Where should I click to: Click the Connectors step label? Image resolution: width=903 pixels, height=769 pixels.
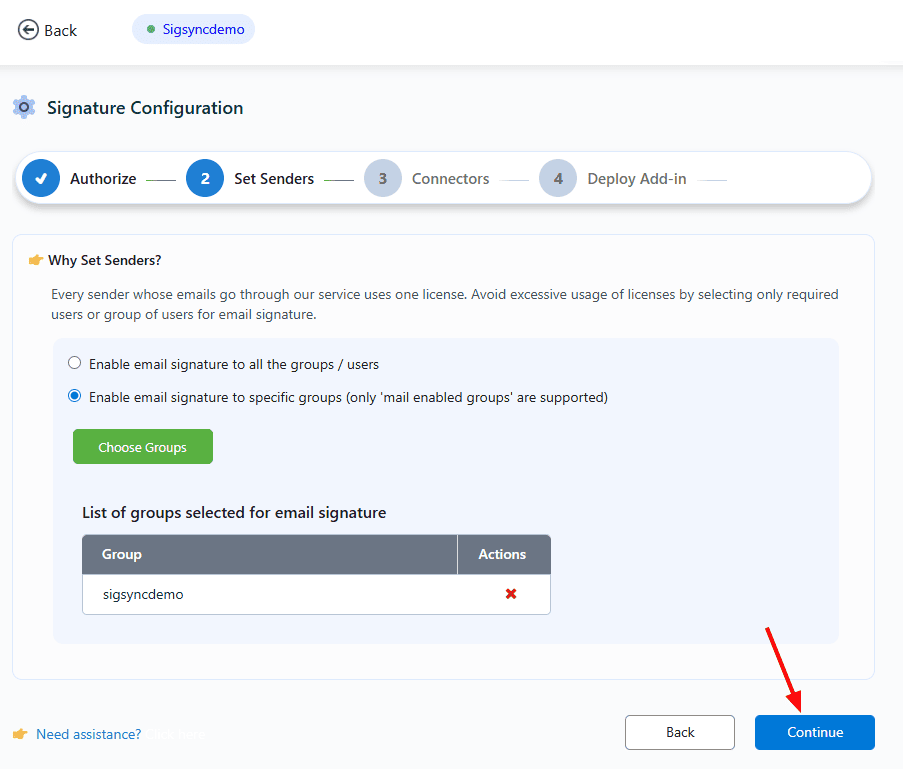coord(450,179)
